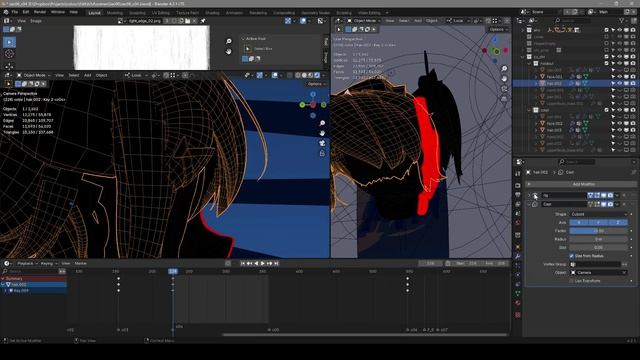Click the pan hand in right 3D viewport
Viewport: 640px width, 360px height.
[504, 79]
